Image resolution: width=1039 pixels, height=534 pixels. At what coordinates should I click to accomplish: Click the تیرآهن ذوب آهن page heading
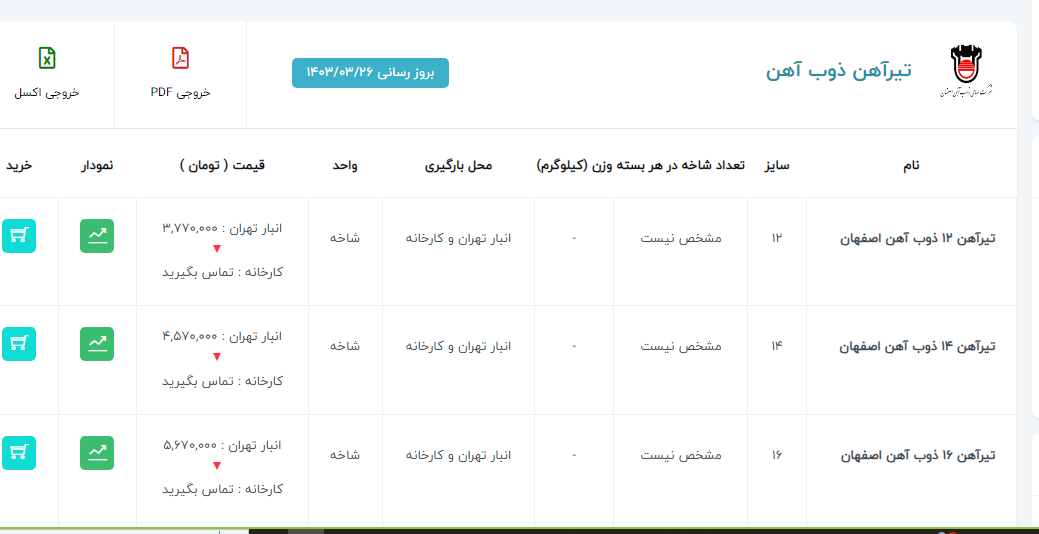click(839, 71)
